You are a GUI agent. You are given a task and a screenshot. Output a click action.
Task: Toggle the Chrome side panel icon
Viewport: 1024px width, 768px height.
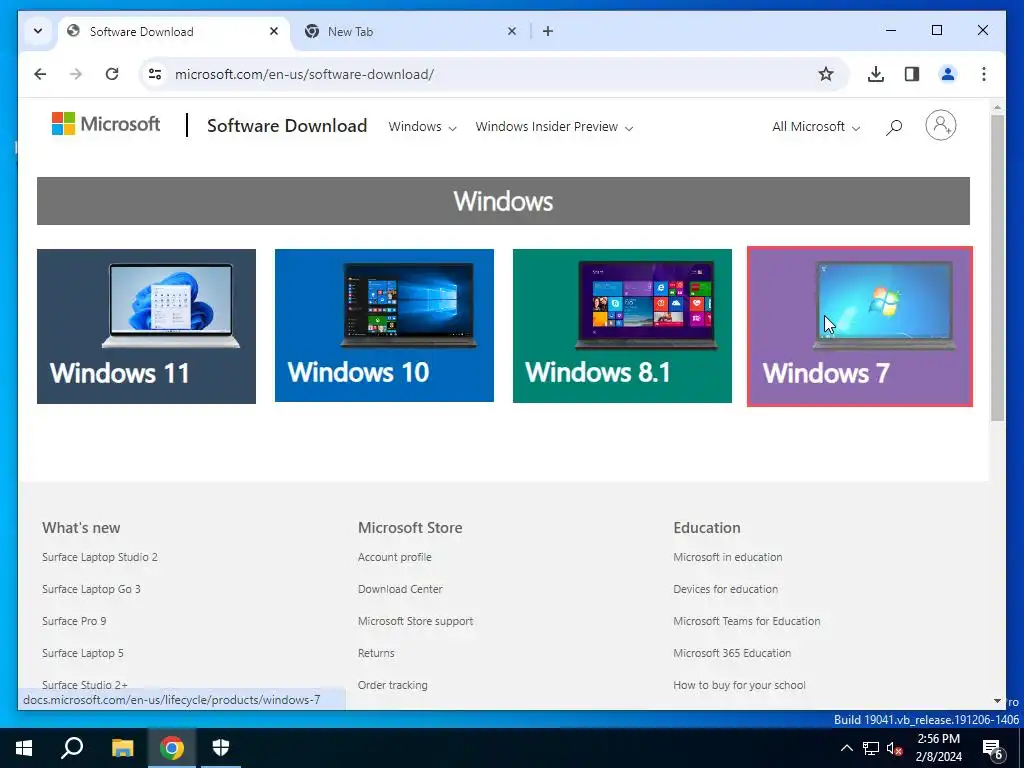(912, 74)
